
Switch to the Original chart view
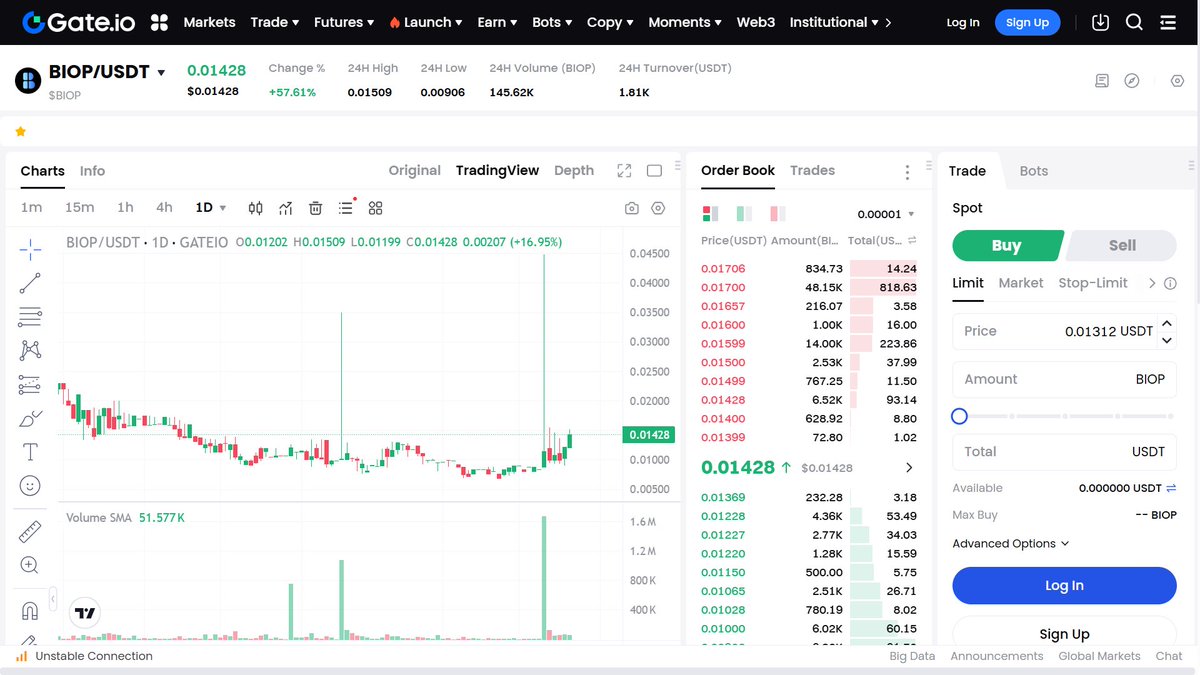[415, 171]
